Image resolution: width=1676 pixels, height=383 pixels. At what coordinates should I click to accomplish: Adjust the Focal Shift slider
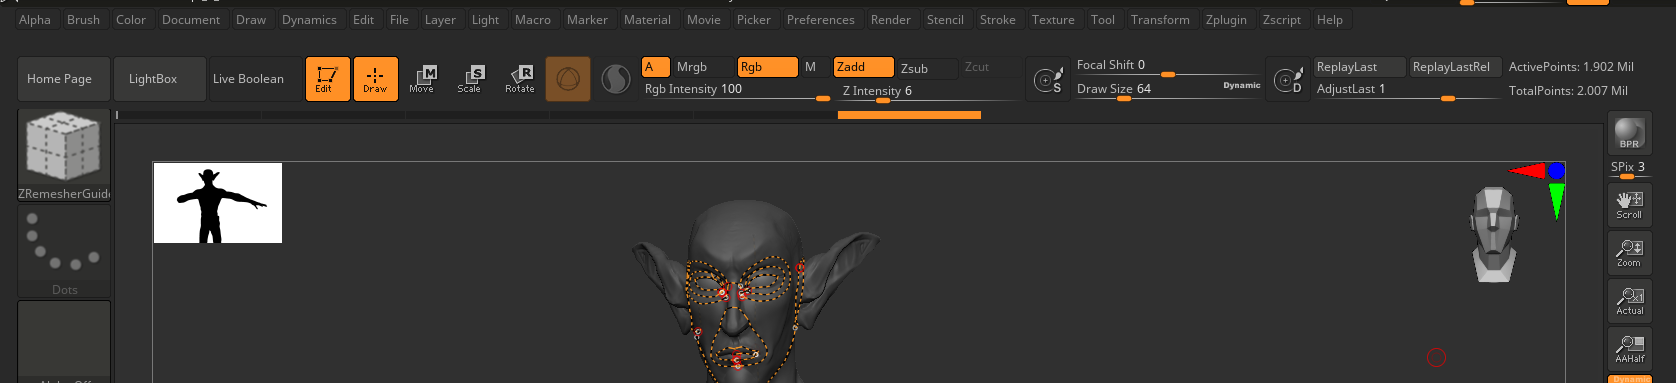(1168, 66)
